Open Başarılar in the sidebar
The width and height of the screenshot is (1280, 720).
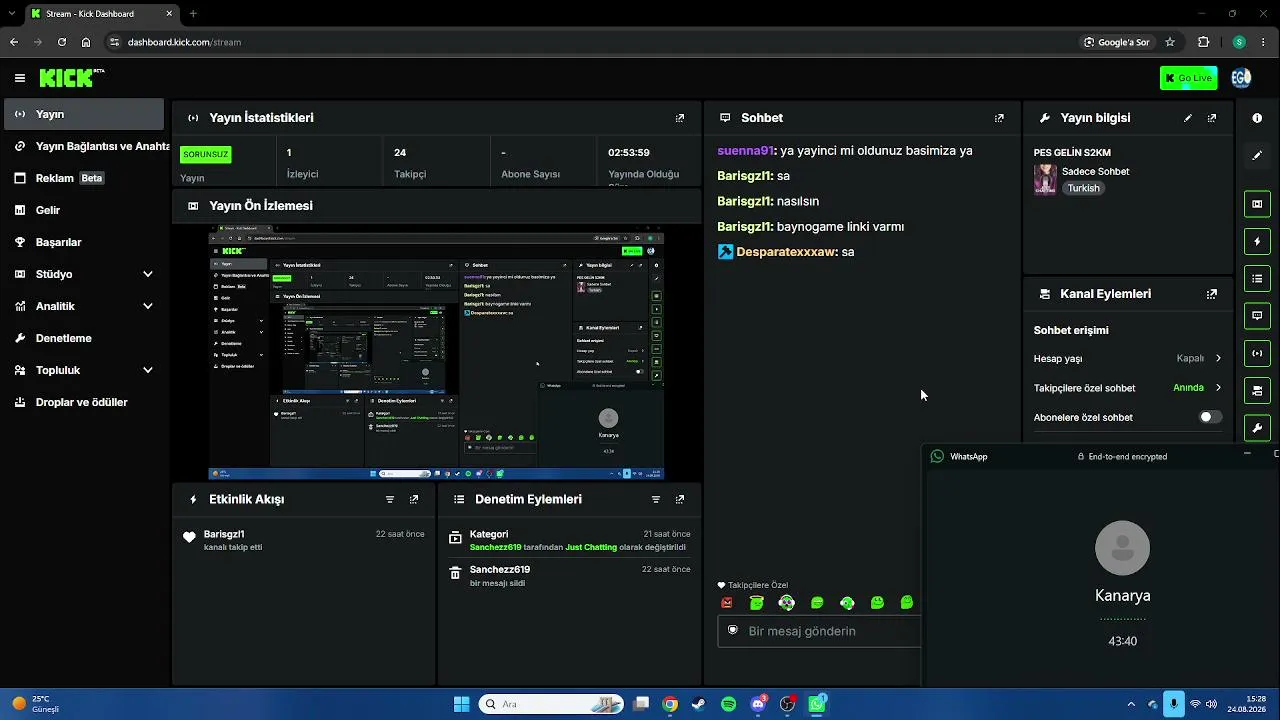click(84, 242)
